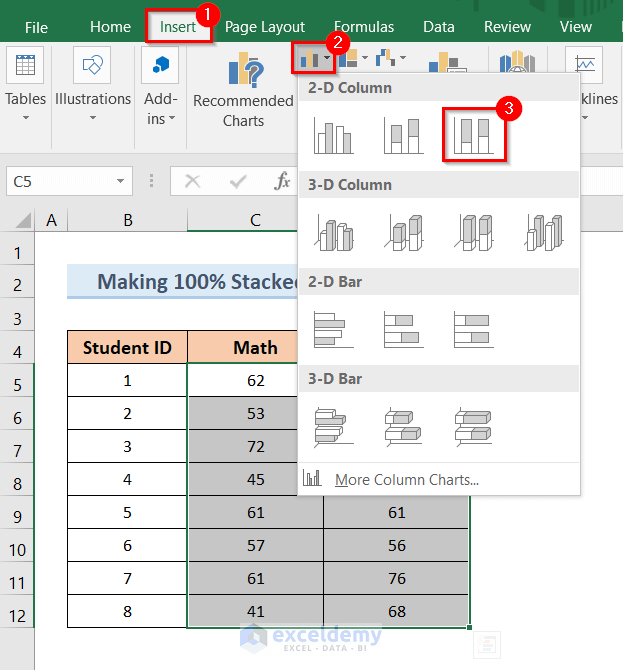Screen dimensions: 623x670
Task: Select the Clustered Column chart icon
Action: (333, 135)
